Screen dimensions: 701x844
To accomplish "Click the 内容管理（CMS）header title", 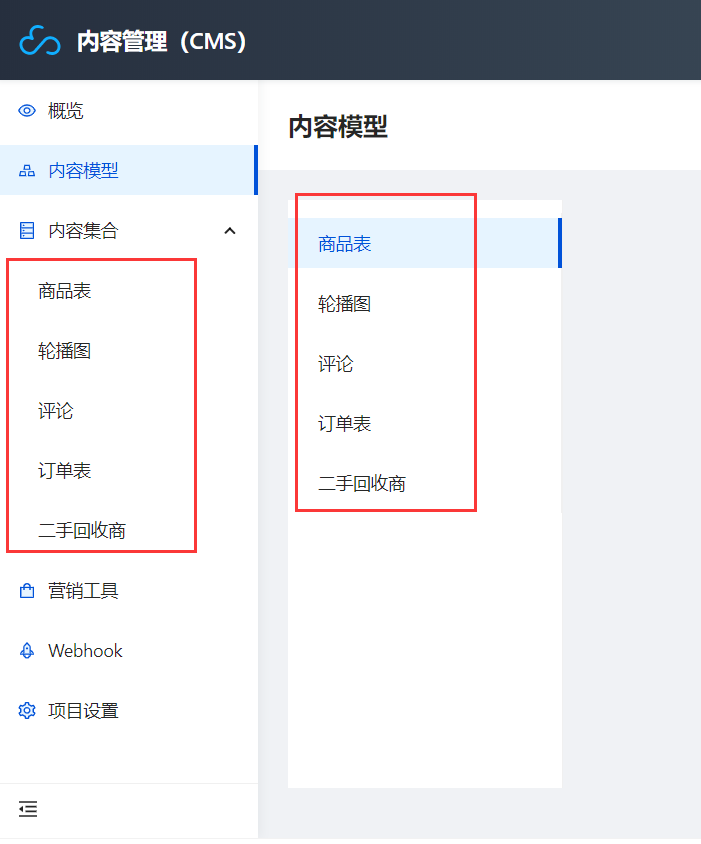I will 162,41.
